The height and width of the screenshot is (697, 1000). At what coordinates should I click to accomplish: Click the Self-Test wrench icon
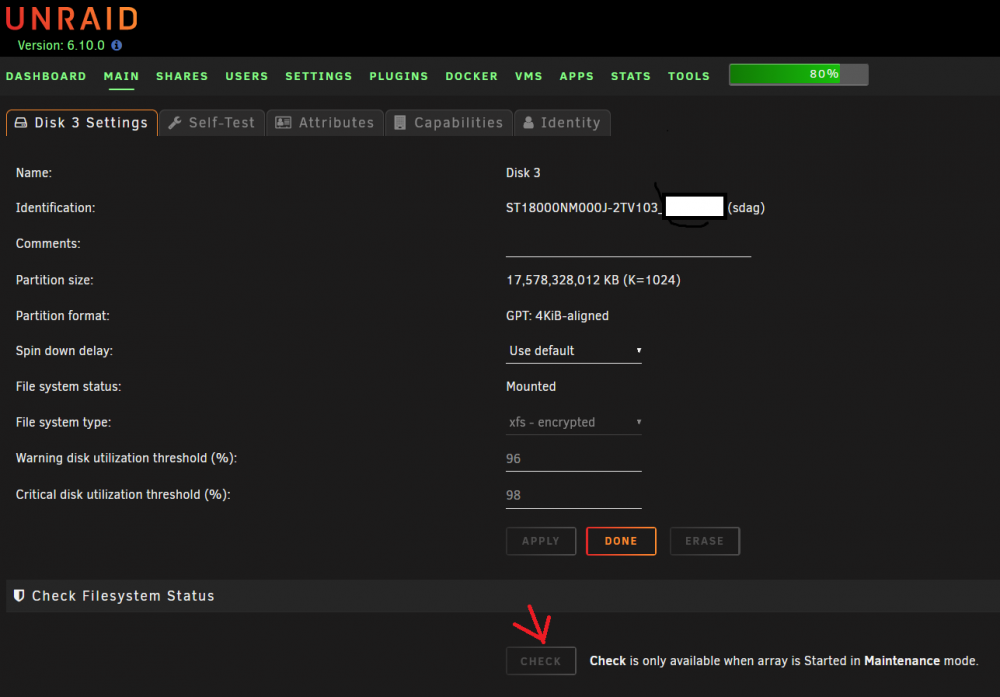(175, 122)
